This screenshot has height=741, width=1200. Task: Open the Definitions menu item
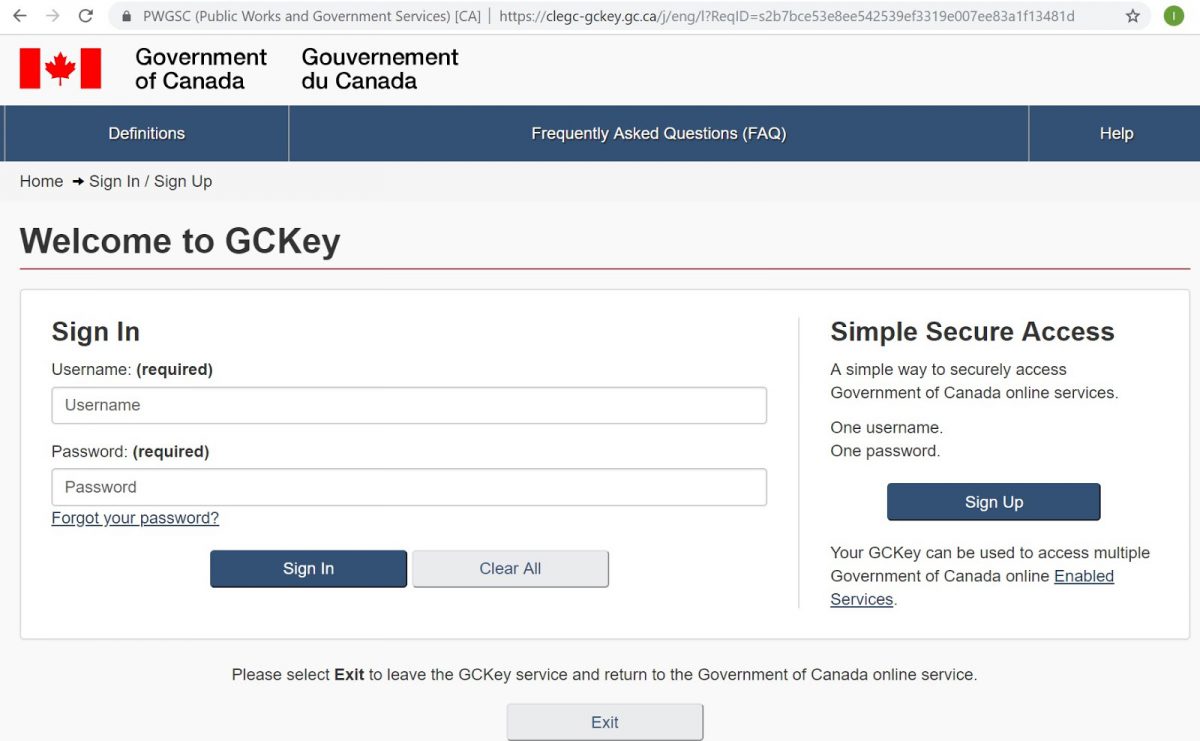point(147,133)
